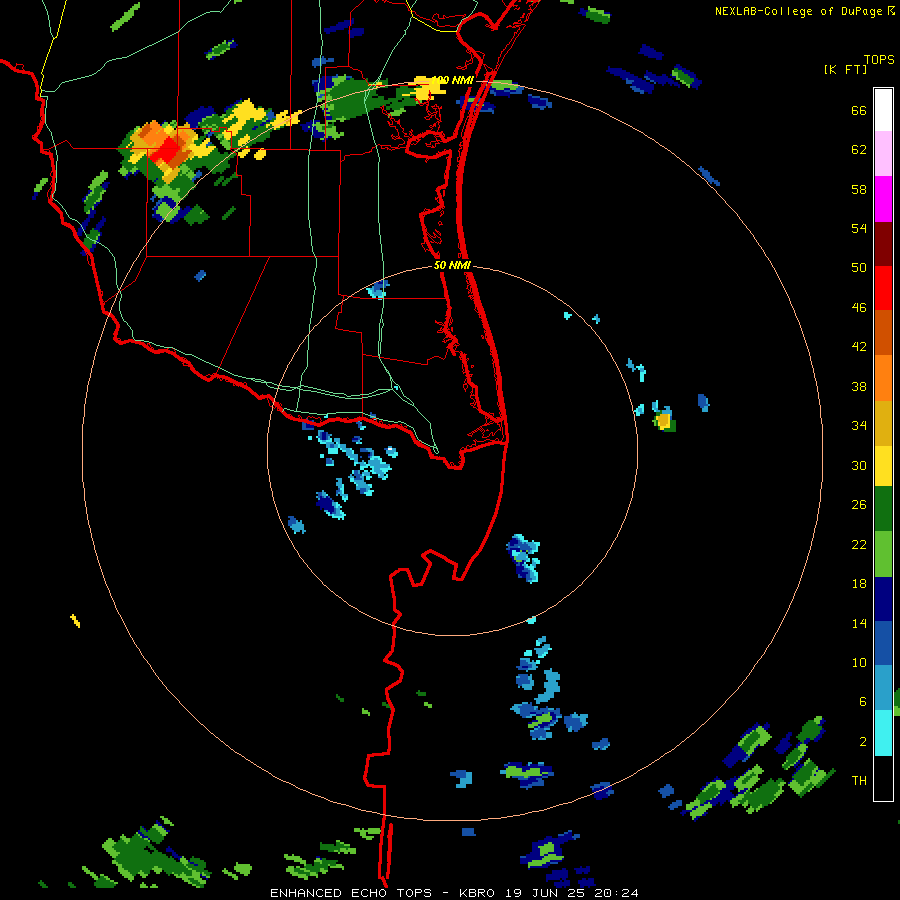
Task: Pick the dark orange legend swatch
Action: point(883,332)
